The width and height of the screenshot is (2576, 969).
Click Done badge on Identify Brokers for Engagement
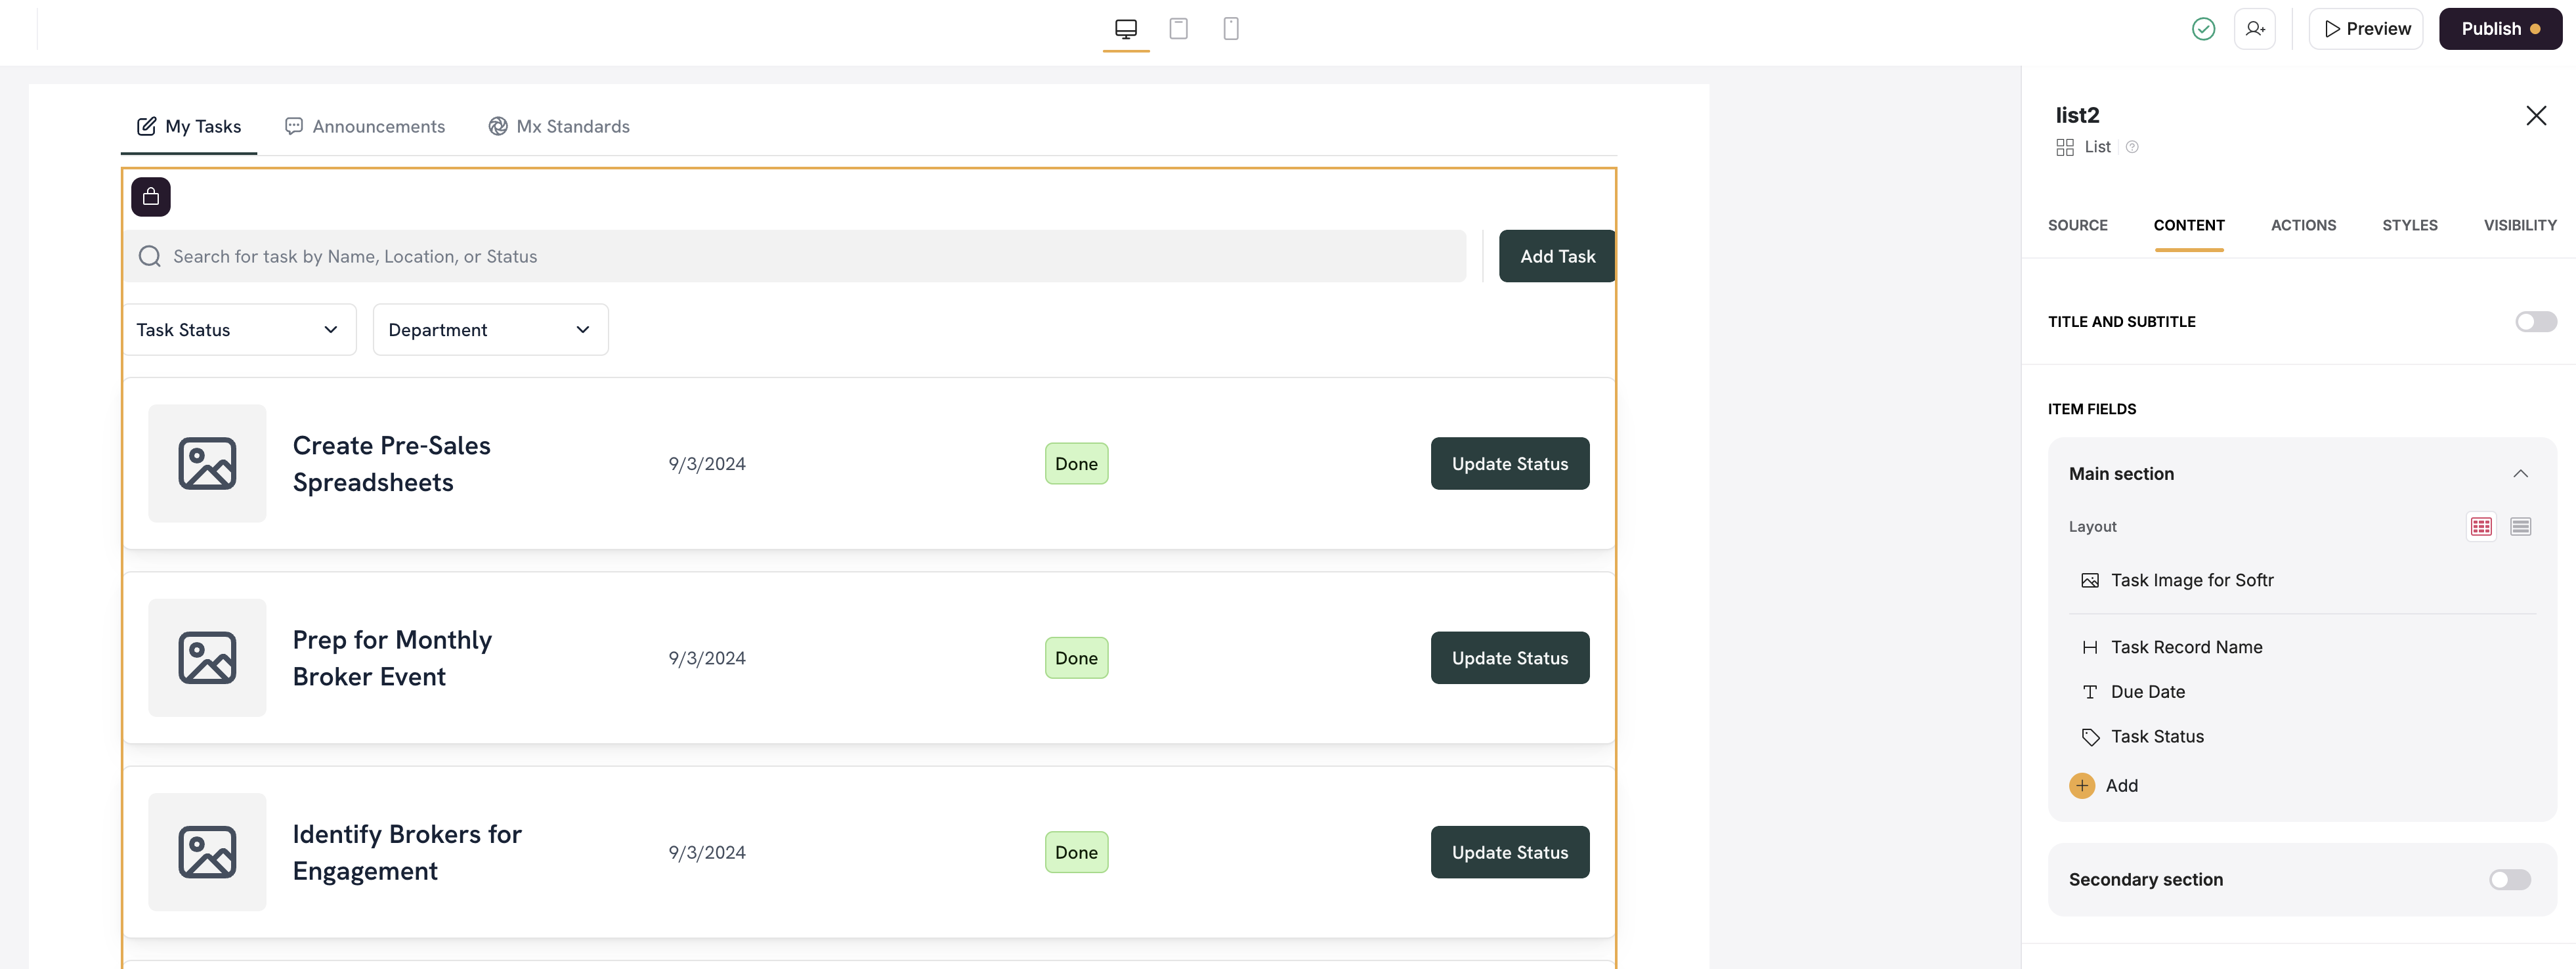[x=1076, y=852]
